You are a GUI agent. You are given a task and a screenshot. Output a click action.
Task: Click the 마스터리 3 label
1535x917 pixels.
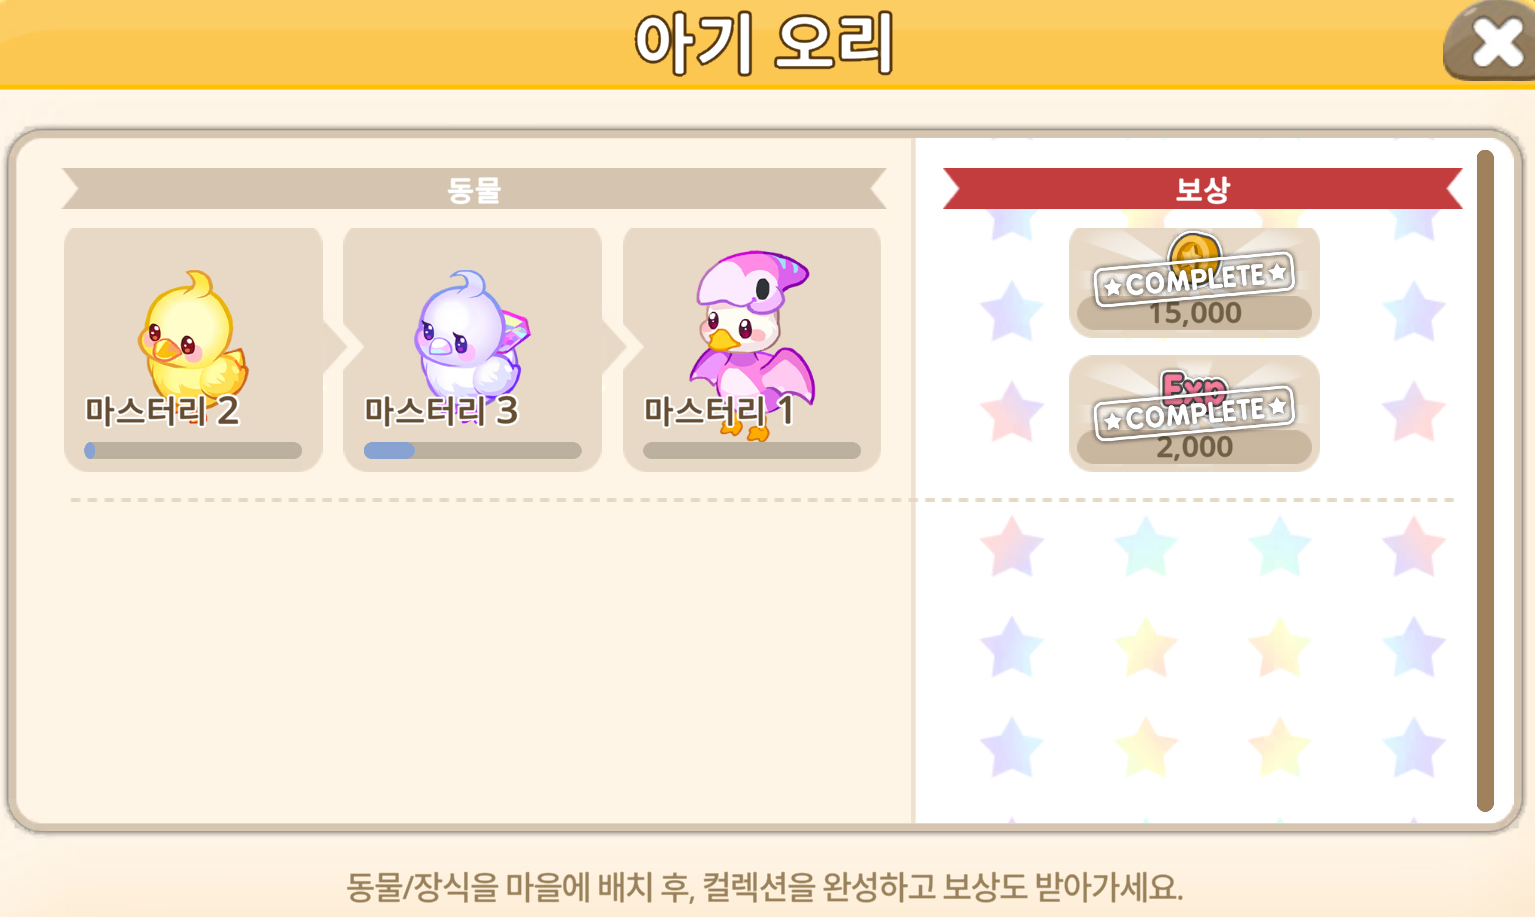[441, 410]
